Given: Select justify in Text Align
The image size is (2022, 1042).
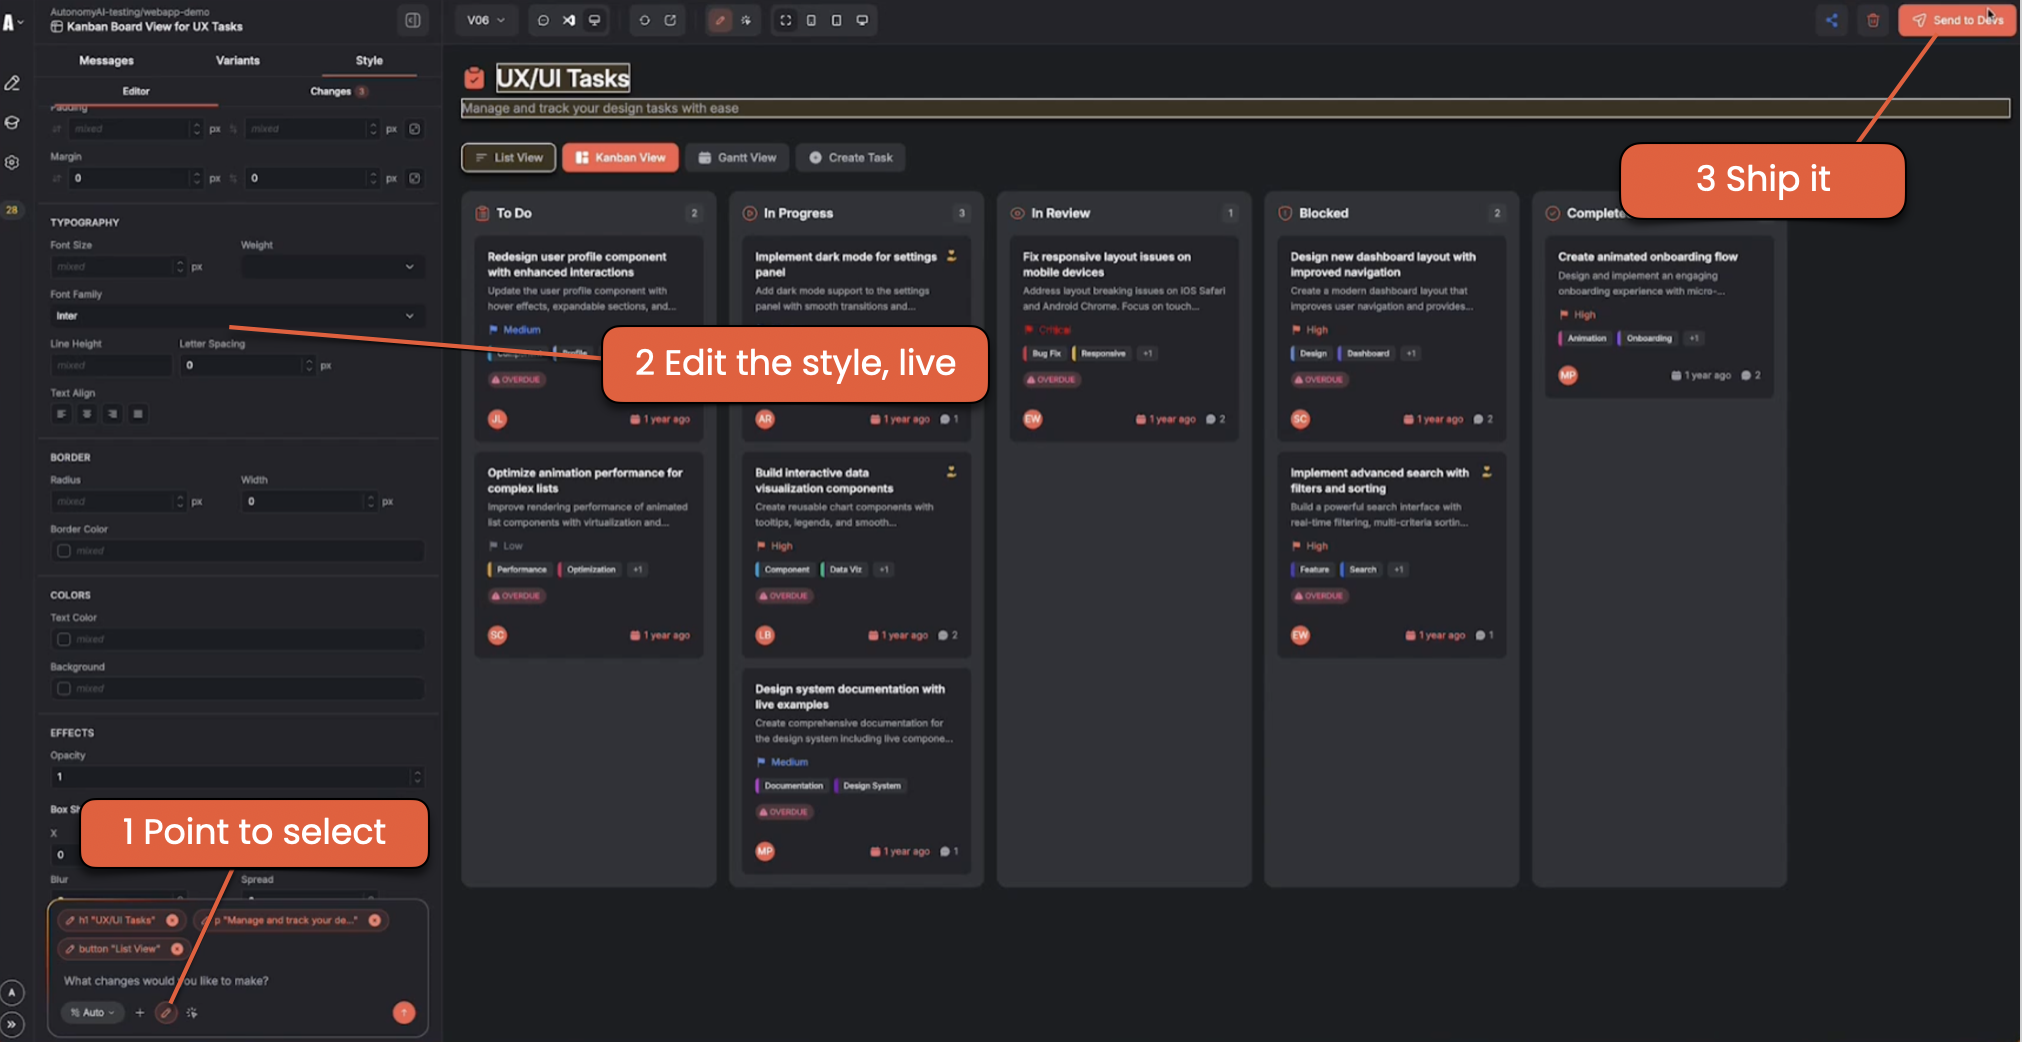Looking at the screenshot, I should pyautogui.click(x=138, y=414).
